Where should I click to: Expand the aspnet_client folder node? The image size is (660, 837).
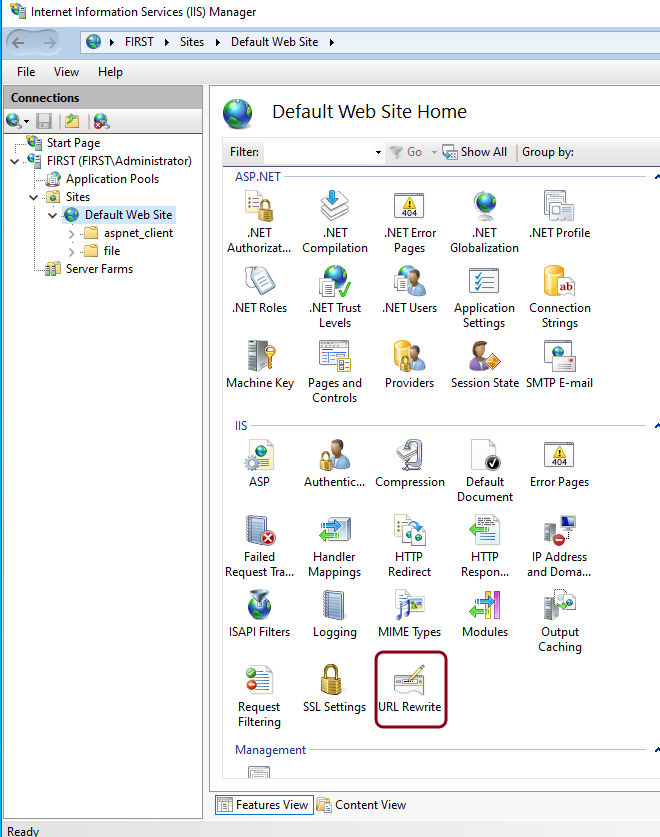tap(72, 234)
